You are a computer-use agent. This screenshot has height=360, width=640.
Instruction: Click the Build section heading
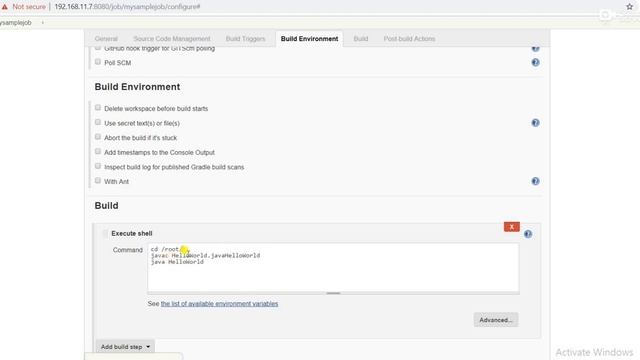pos(107,206)
